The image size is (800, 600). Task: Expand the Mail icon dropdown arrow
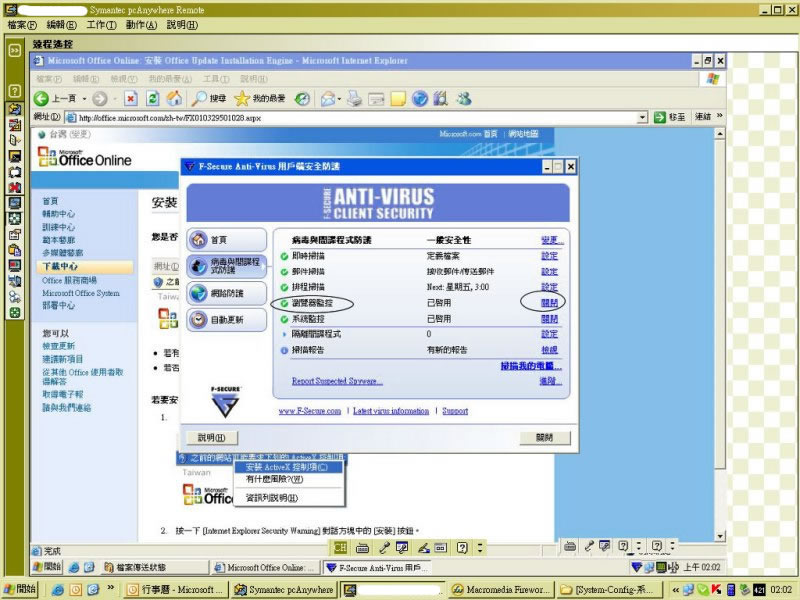point(338,99)
